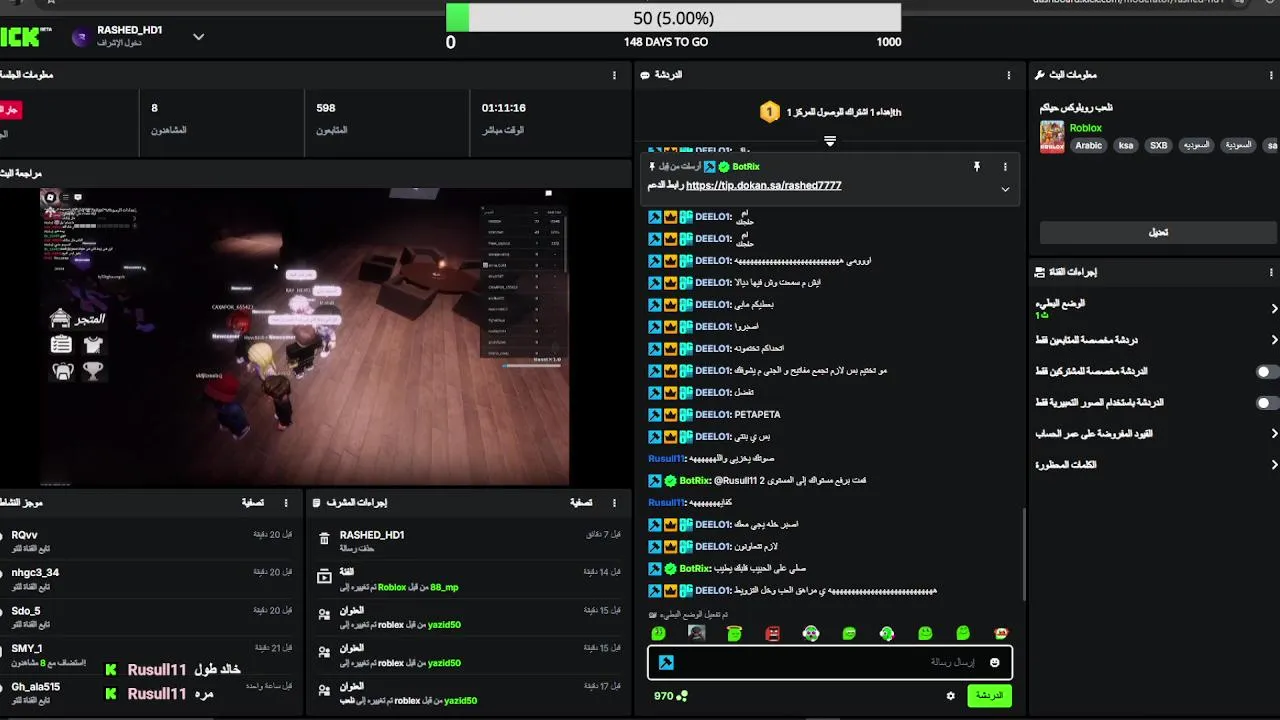Click the gifted subs leaderboard badge
This screenshot has width=1280, height=720.
(x=769, y=112)
